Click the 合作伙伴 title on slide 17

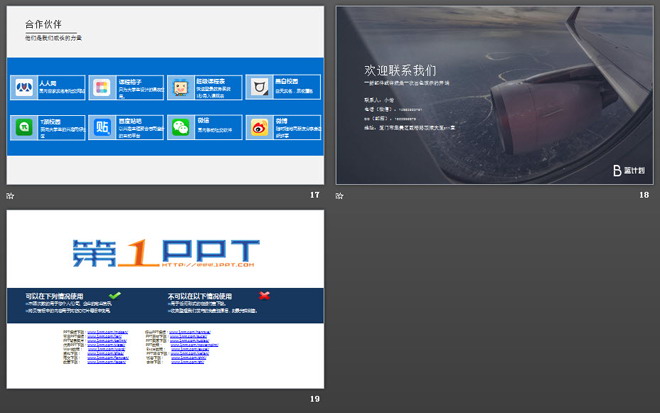pyautogui.click(x=43, y=24)
